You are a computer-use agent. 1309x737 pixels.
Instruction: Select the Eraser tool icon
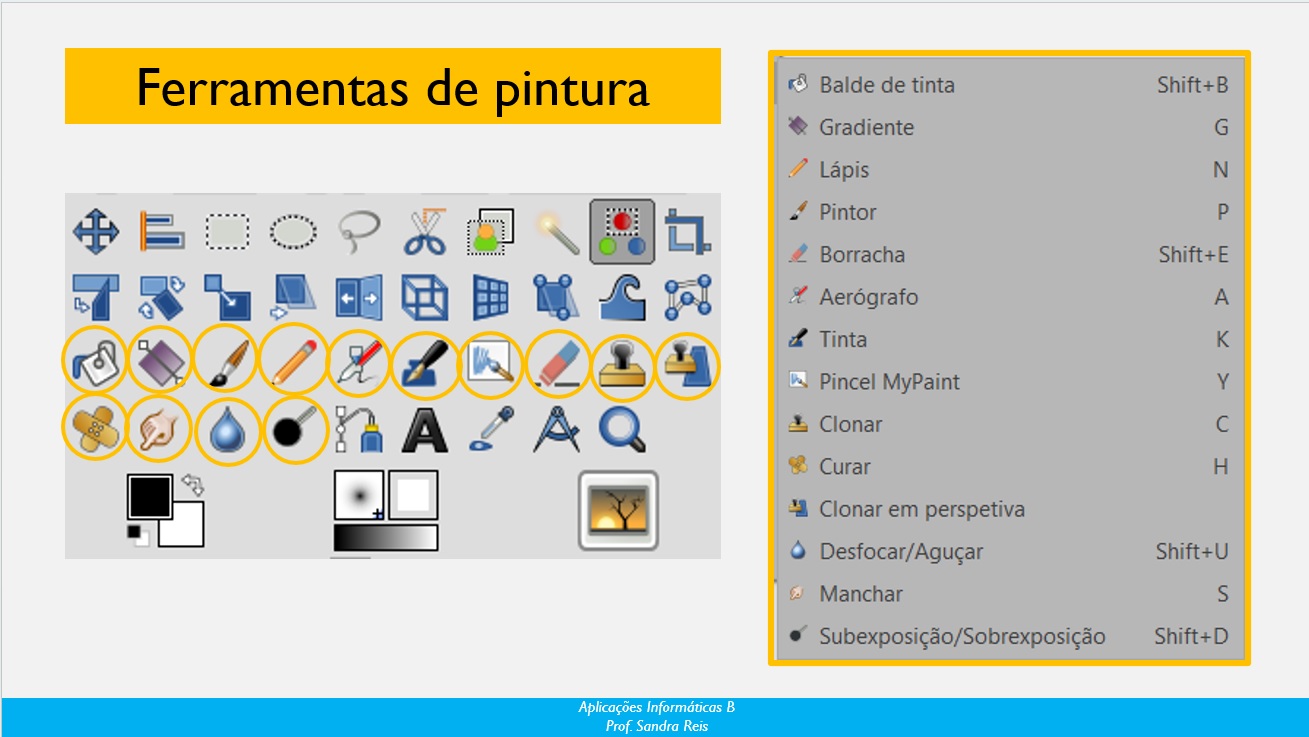(x=558, y=362)
